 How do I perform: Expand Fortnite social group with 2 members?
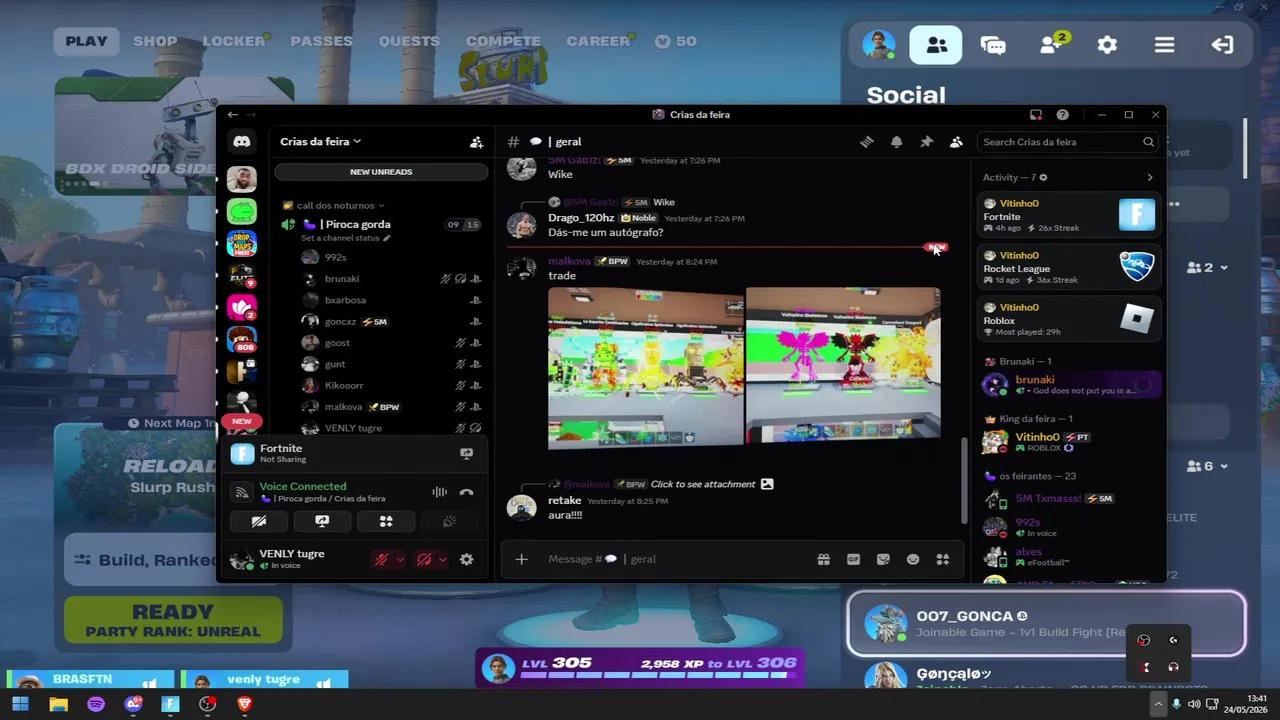click(1207, 268)
